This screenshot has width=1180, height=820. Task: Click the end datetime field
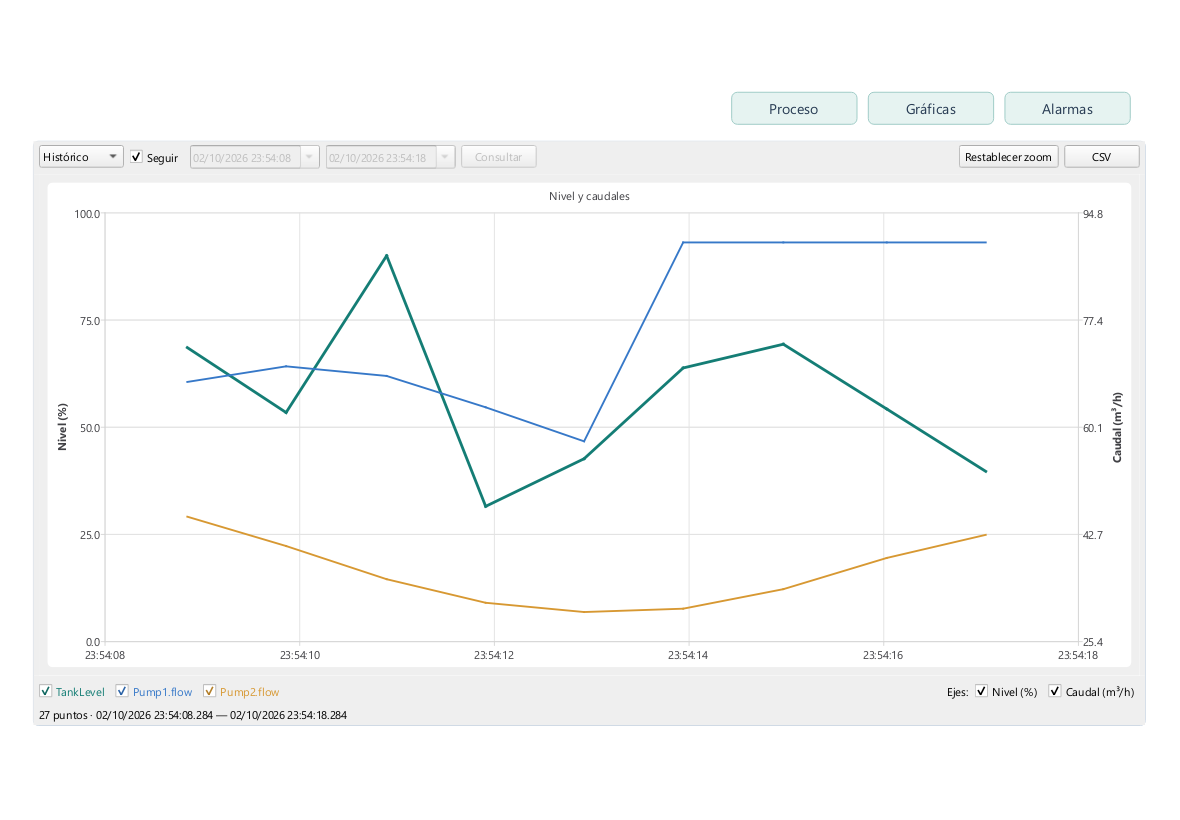(x=382, y=156)
